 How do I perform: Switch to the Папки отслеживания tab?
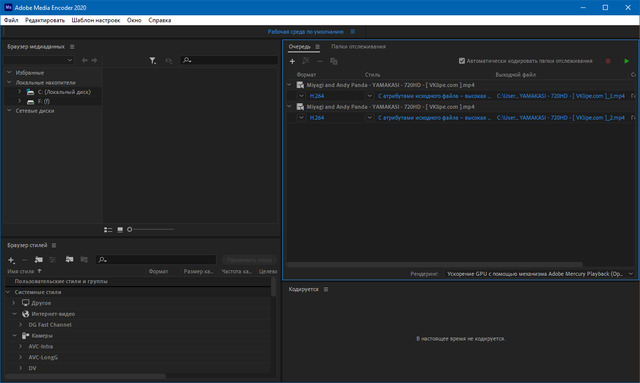(358, 47)
